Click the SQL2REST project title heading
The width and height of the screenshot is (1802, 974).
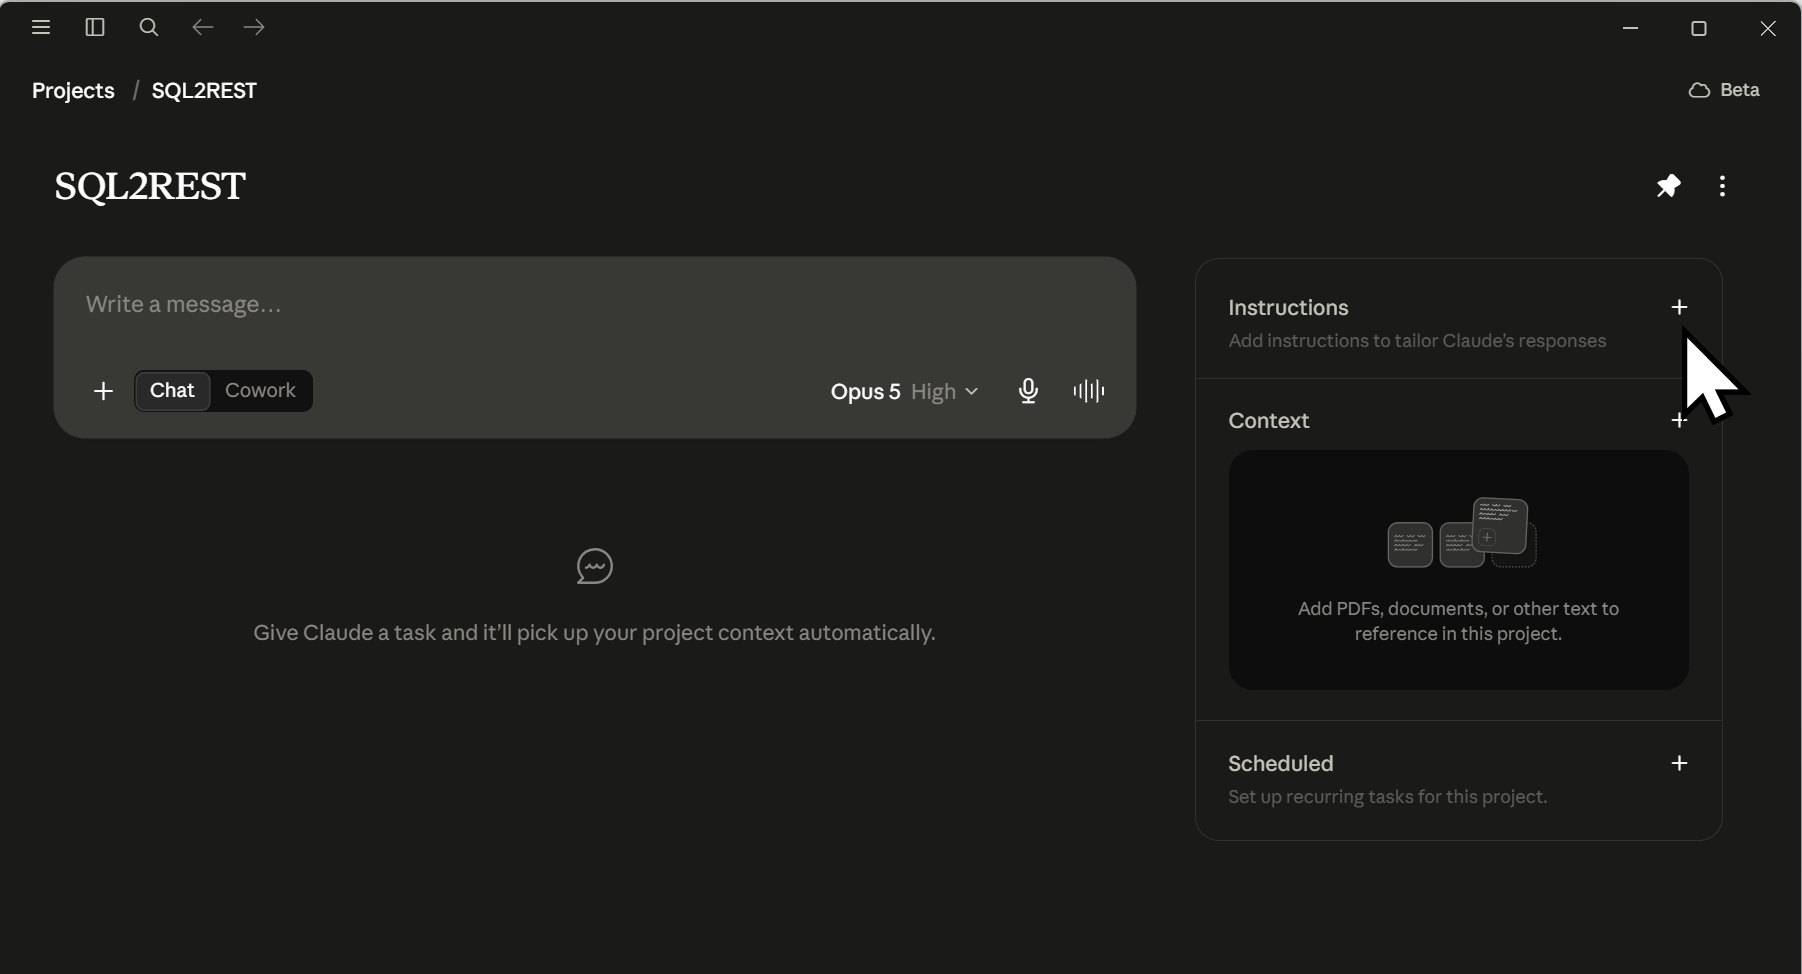150,186
